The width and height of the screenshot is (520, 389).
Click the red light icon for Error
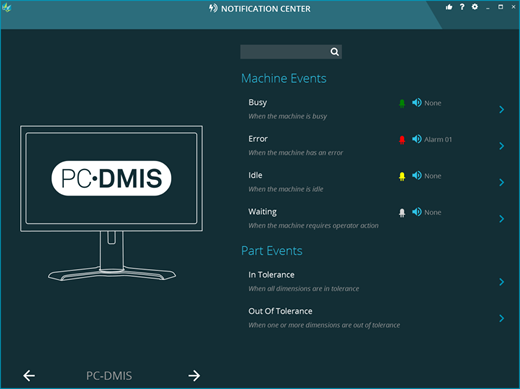click(402, 140)
